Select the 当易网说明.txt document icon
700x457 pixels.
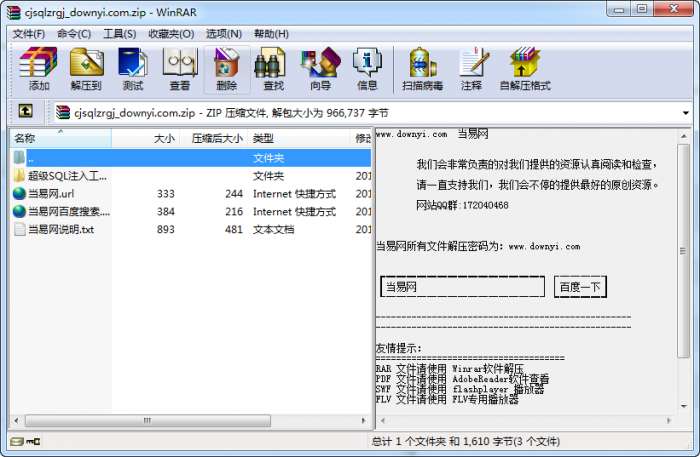coord(20,229)
